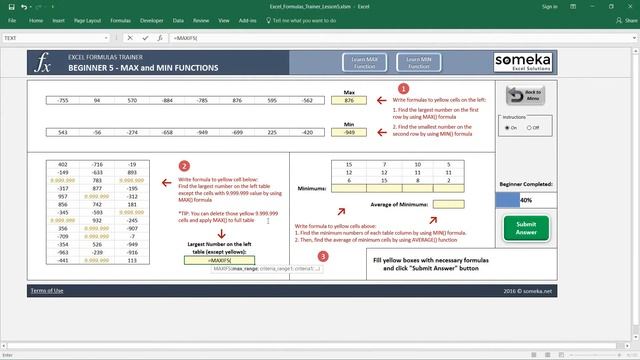The height and width of the screenshot is (360, 640).
Task: Switch to Page Break Preview in status bar
Action: point(561,355)
